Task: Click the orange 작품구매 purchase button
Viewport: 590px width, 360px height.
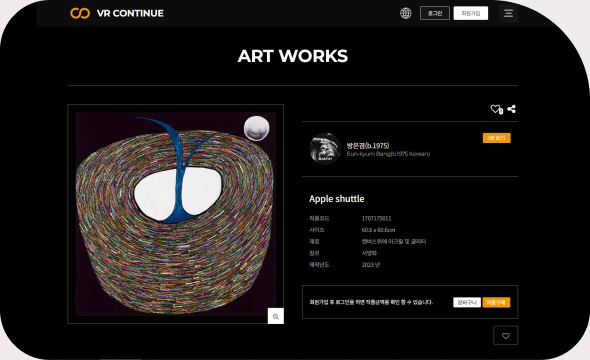Action: pos(496,302)
